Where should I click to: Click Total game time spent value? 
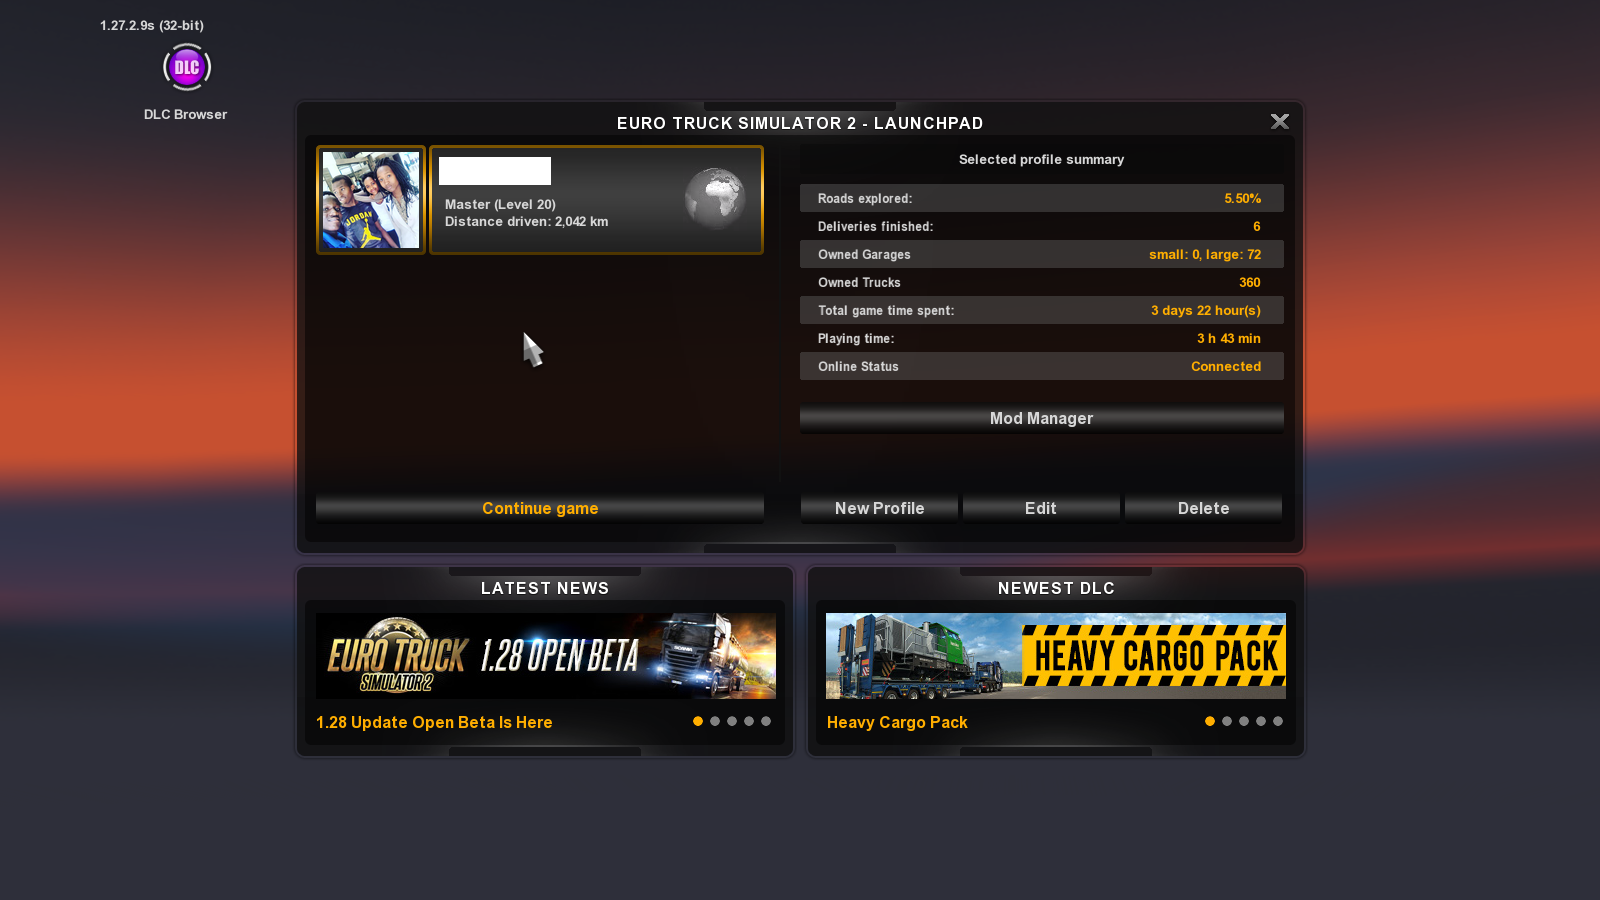1206,311
